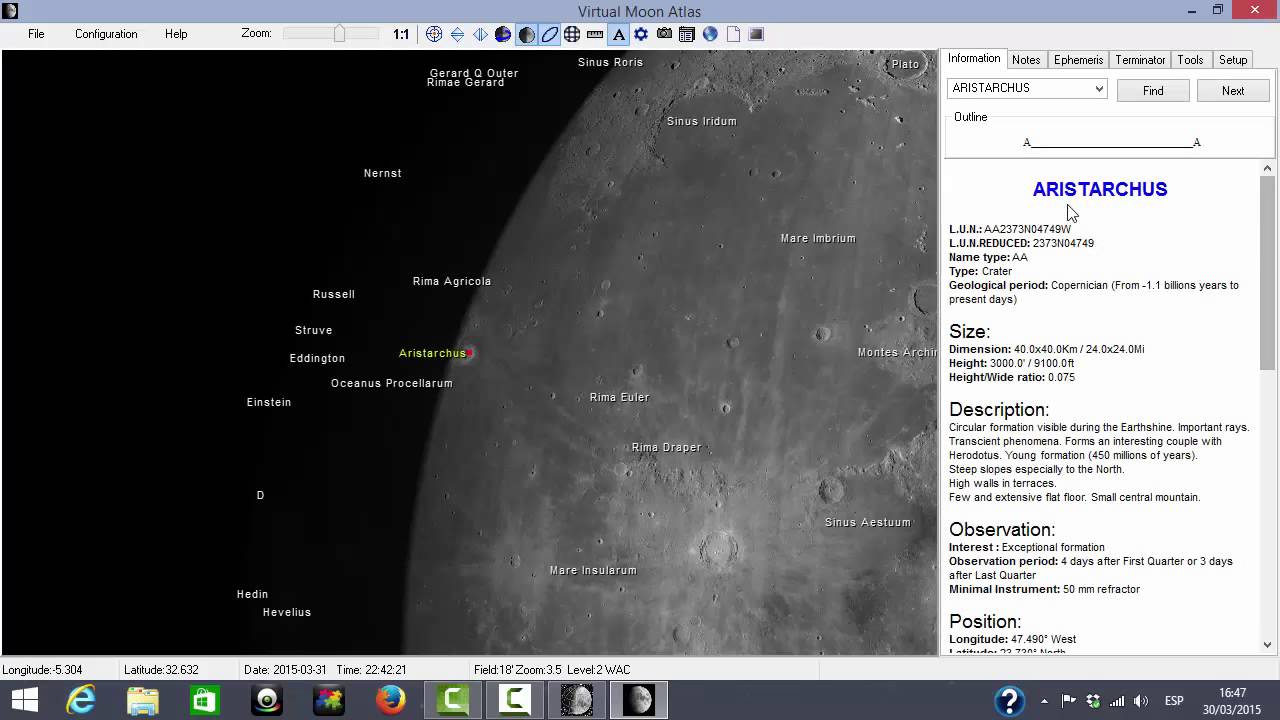This screenshot has height=720, width=1280.
Task: Switch to the Tools tab
Action: coord(1190,60)
